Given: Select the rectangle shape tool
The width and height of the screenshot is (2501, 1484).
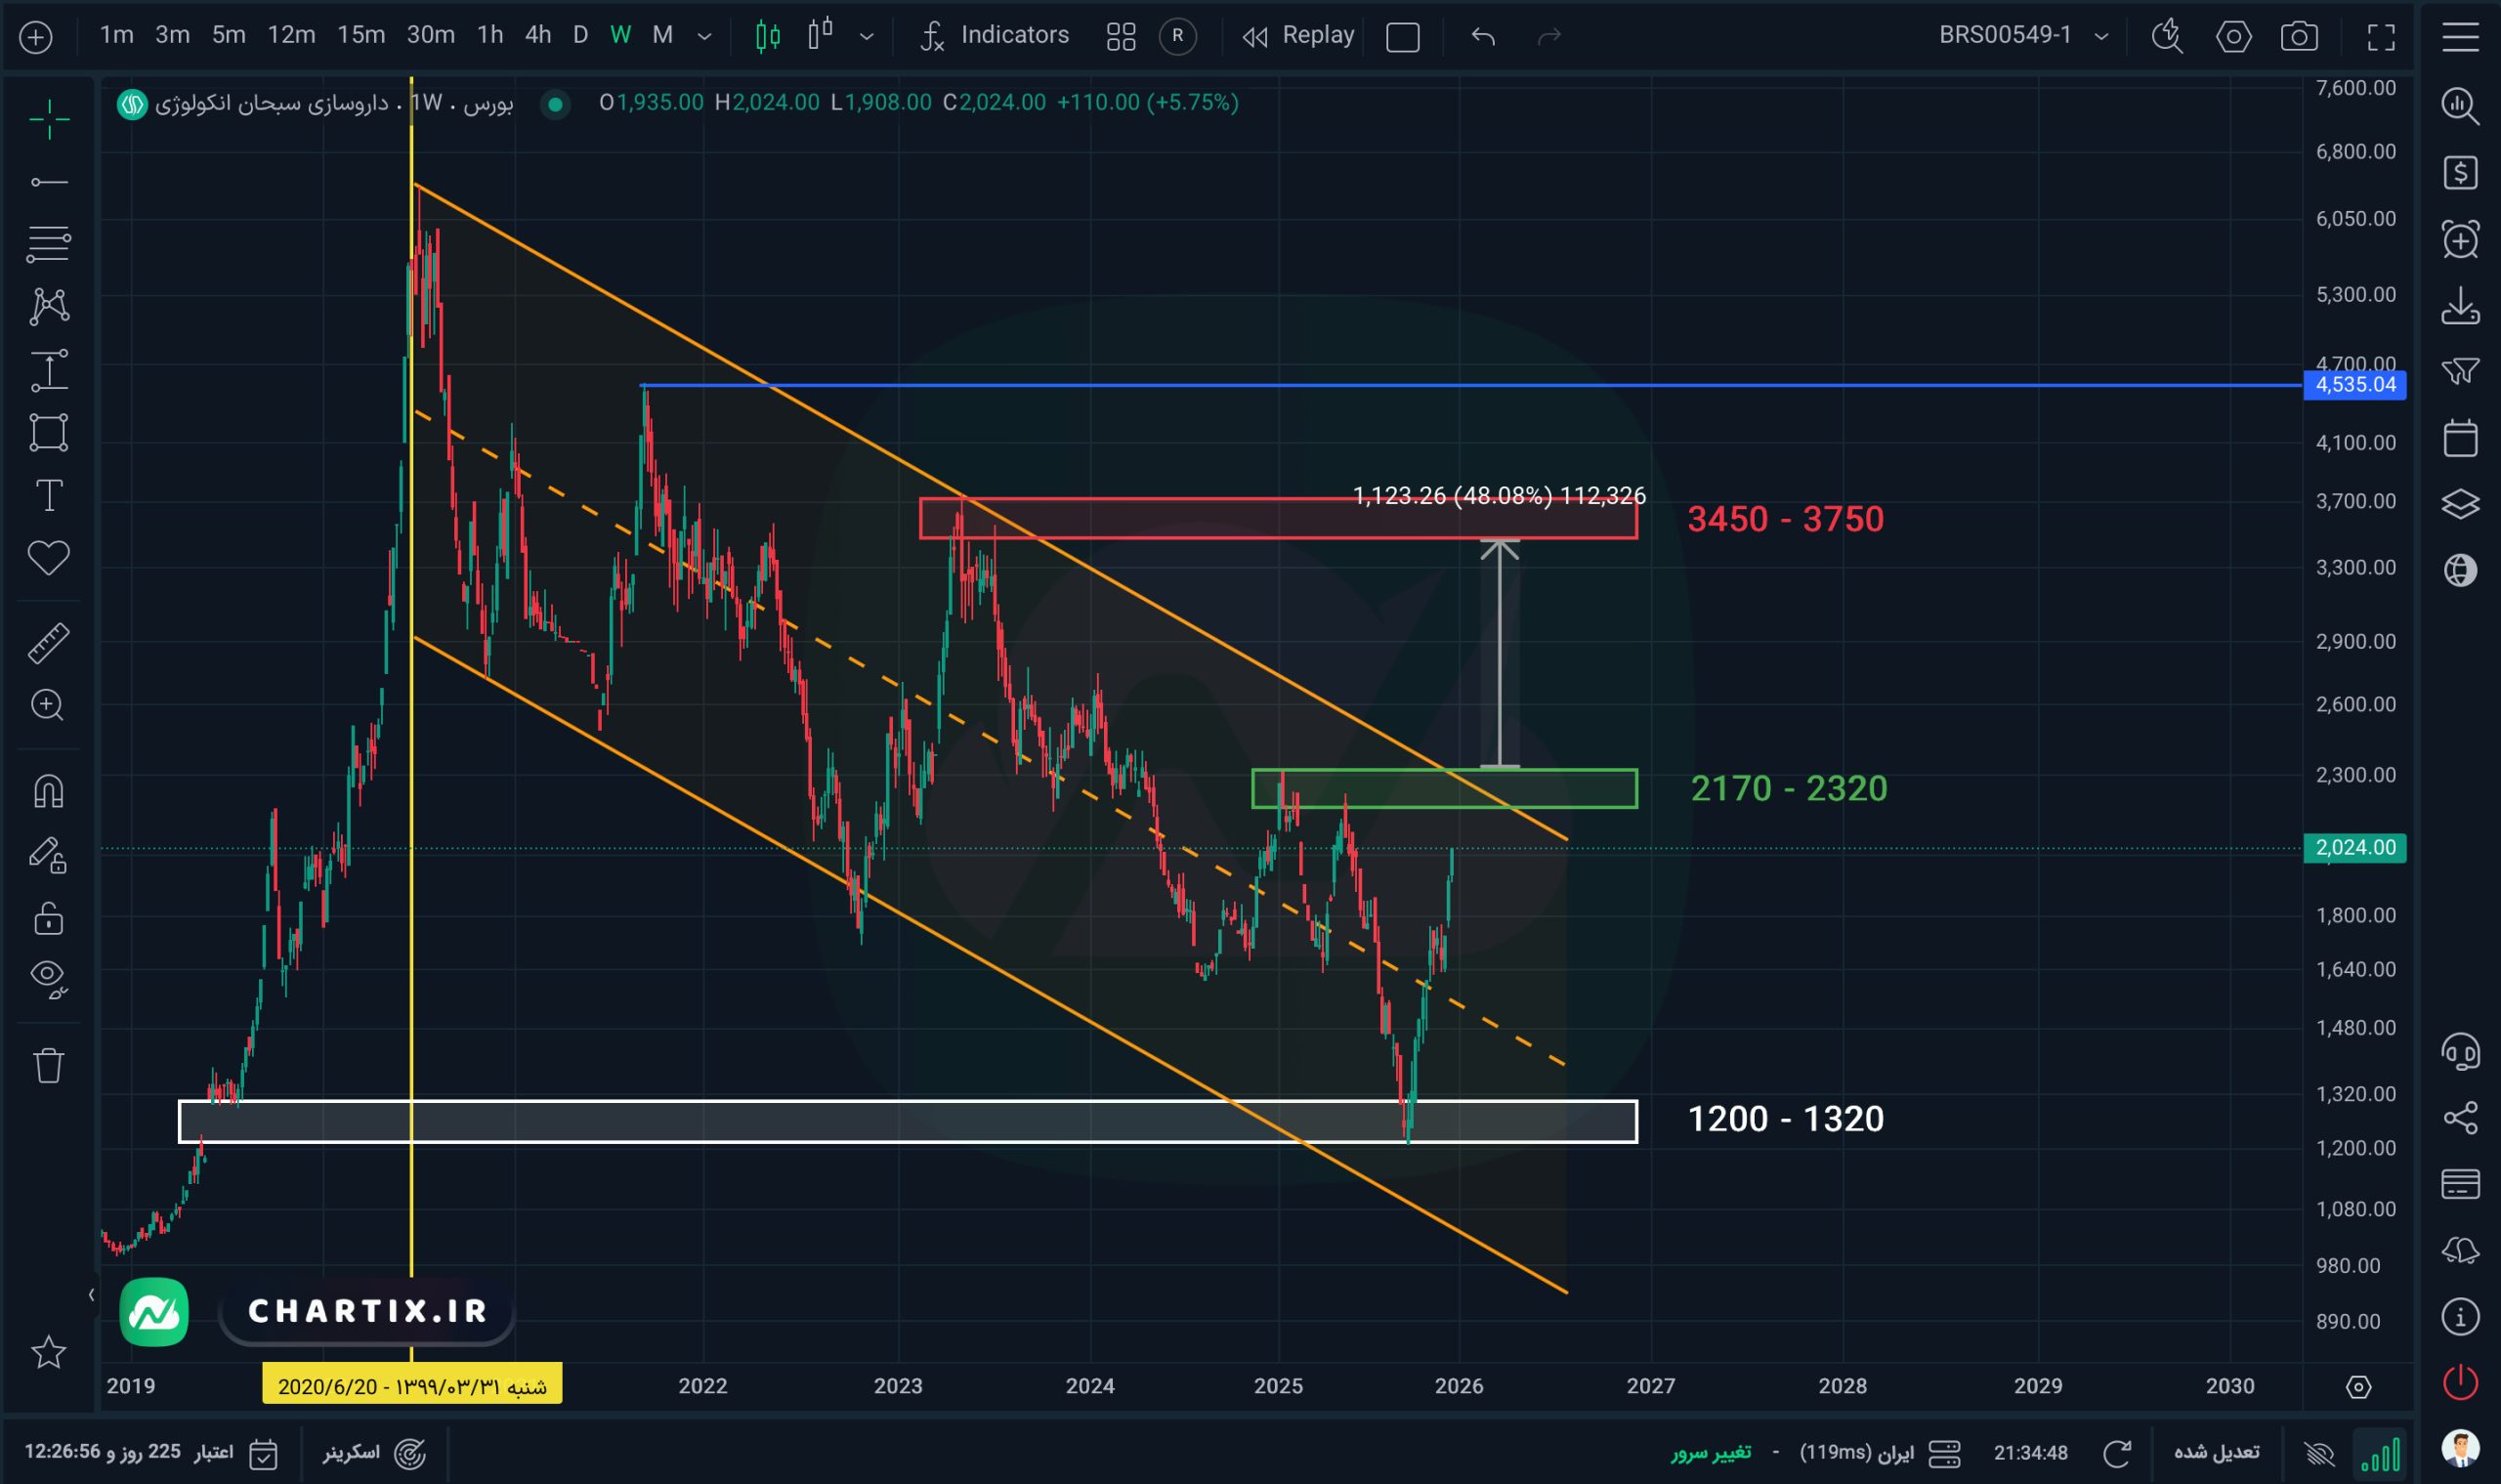Looking at the screenshot, I should tap(48, 432).
